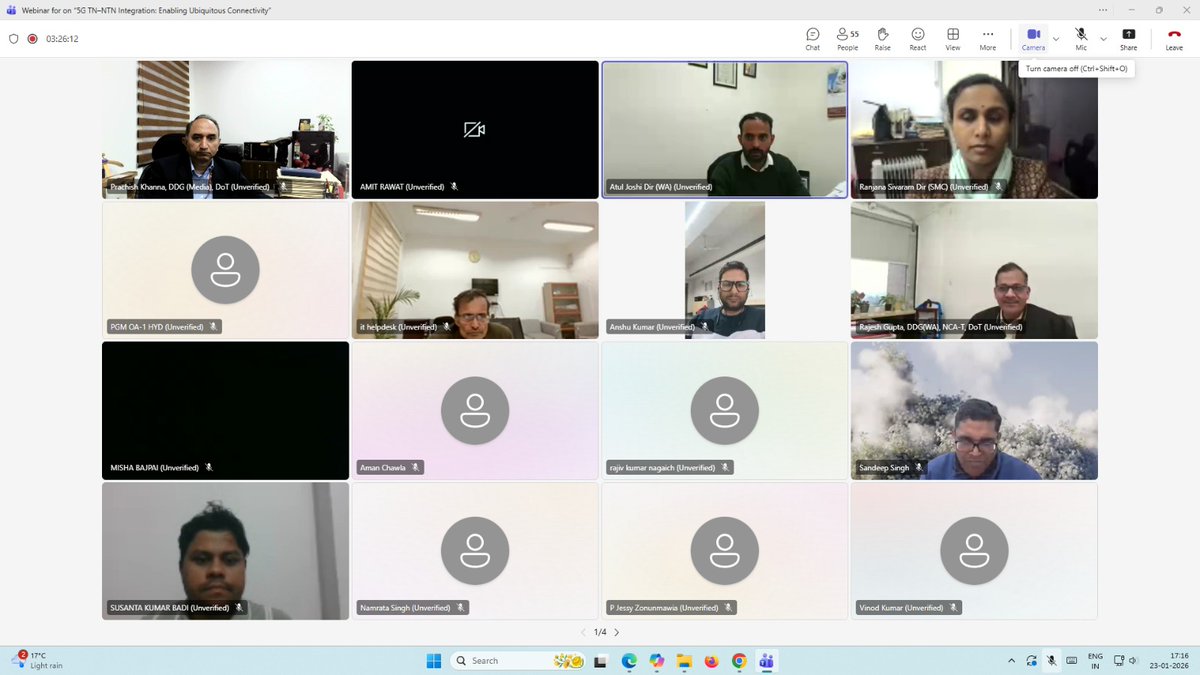Select Anshu Kumar's video tile
This screenshot has width=1200, height=675.
tap(724, 270)
